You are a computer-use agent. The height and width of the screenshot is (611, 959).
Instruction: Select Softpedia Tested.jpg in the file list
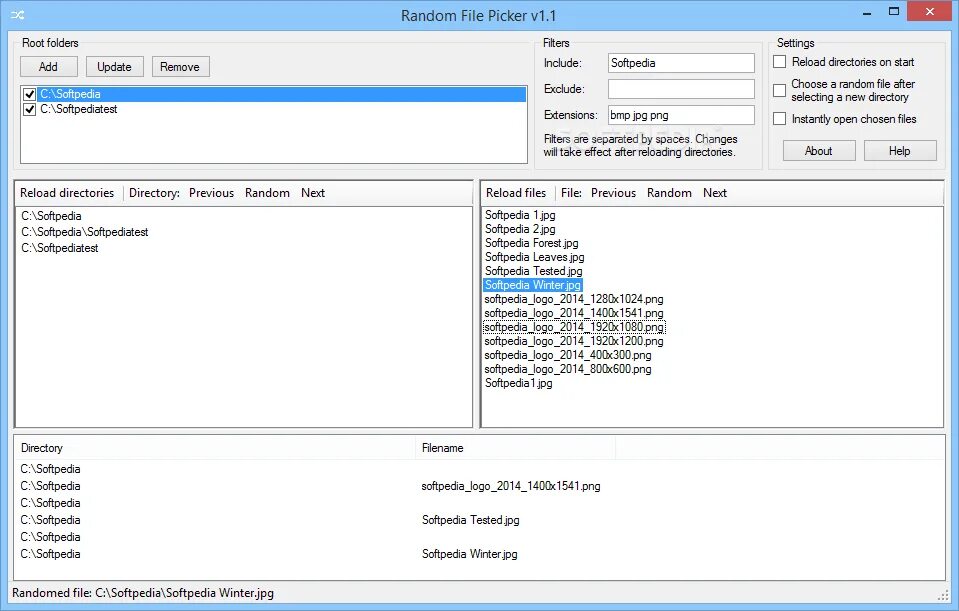(x=533, y=271)
